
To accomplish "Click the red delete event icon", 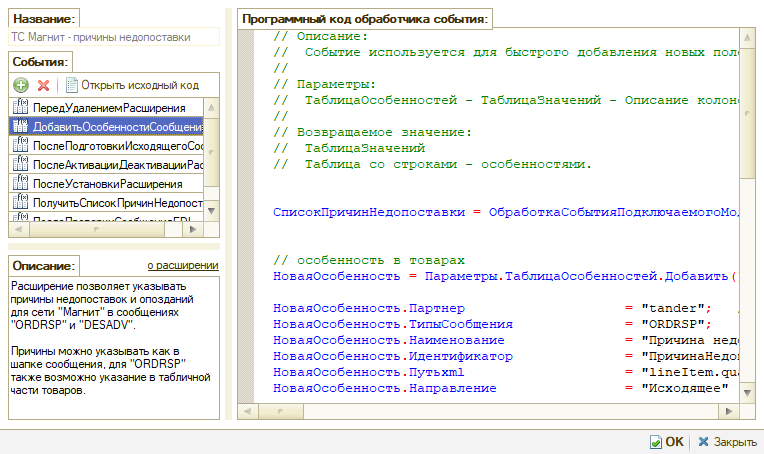I will (x=43, y=86).
